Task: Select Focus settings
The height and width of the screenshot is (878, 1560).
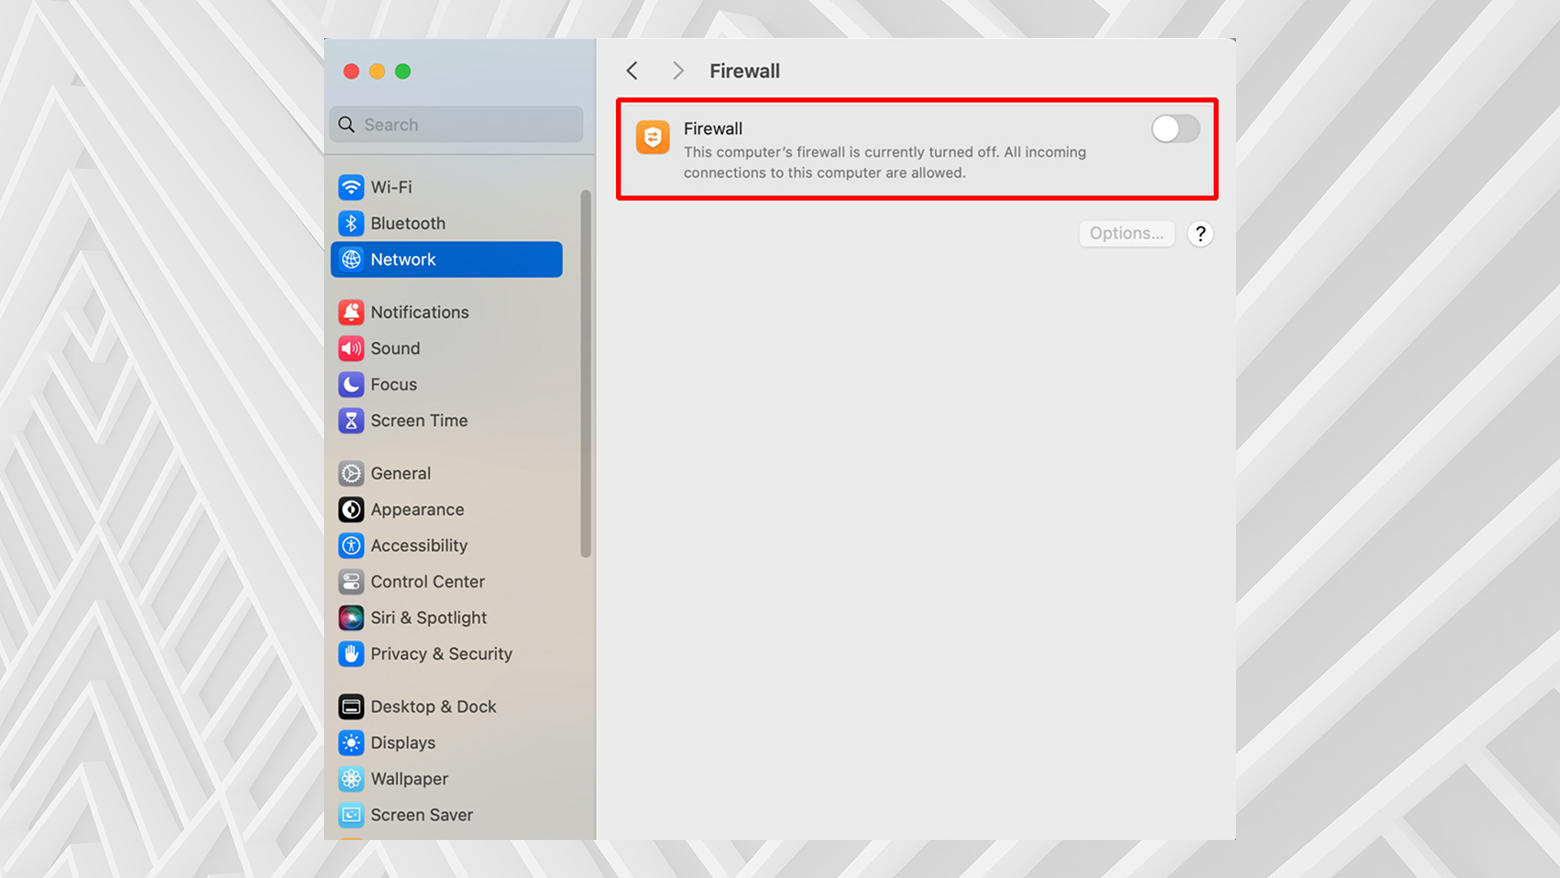Action: [393, 384]
